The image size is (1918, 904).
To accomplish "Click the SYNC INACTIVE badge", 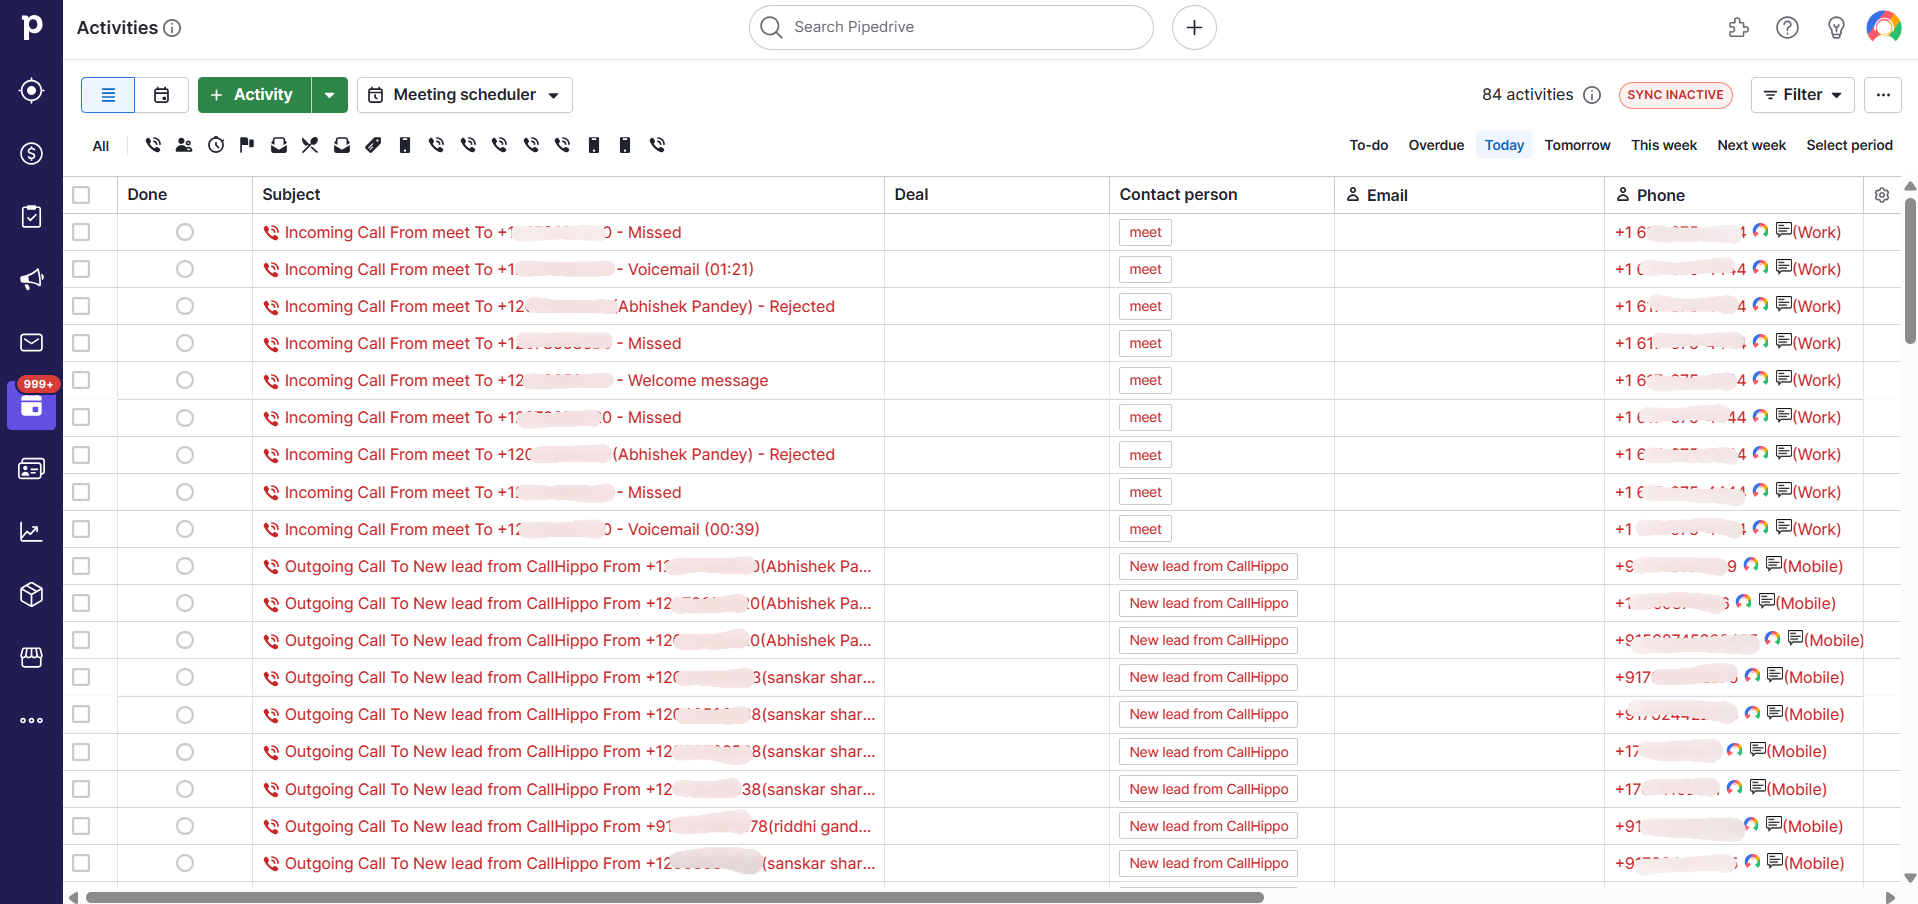I will point(1675,95).
